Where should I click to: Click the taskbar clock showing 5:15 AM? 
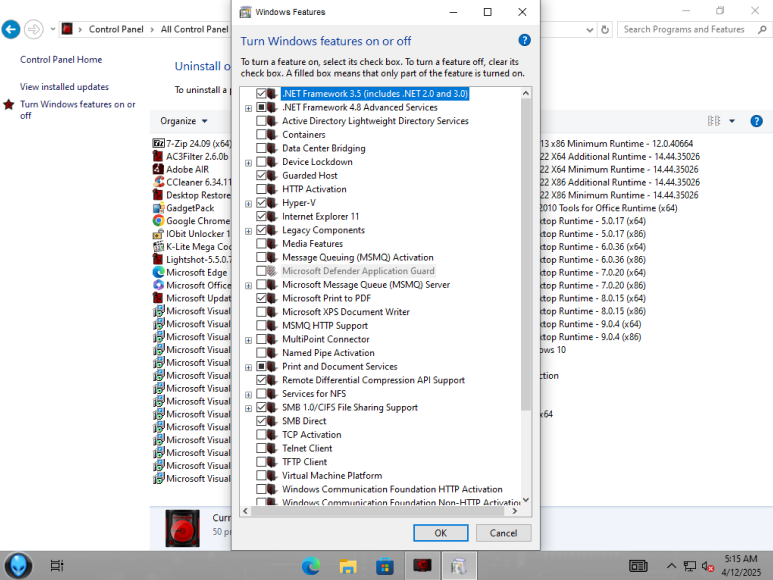[x=741, y=566]
